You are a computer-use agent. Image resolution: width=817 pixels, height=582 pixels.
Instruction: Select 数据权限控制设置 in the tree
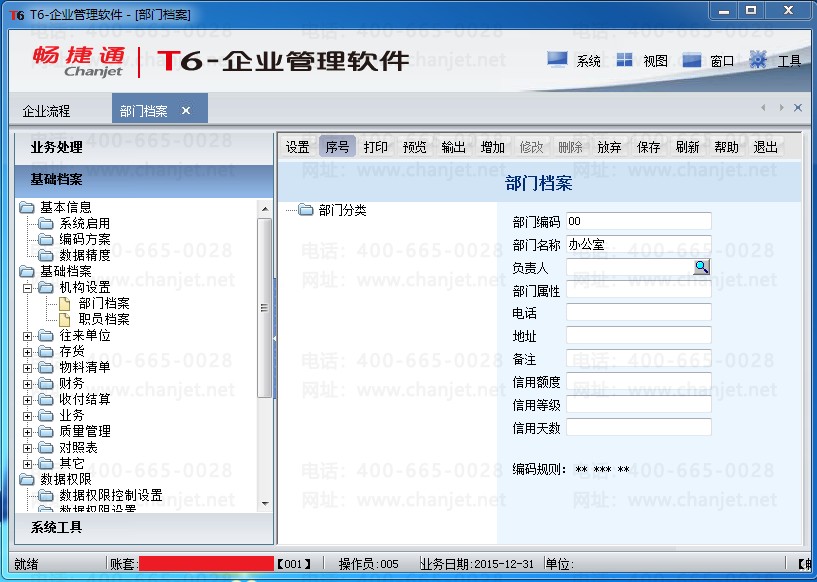pos(110,495)
